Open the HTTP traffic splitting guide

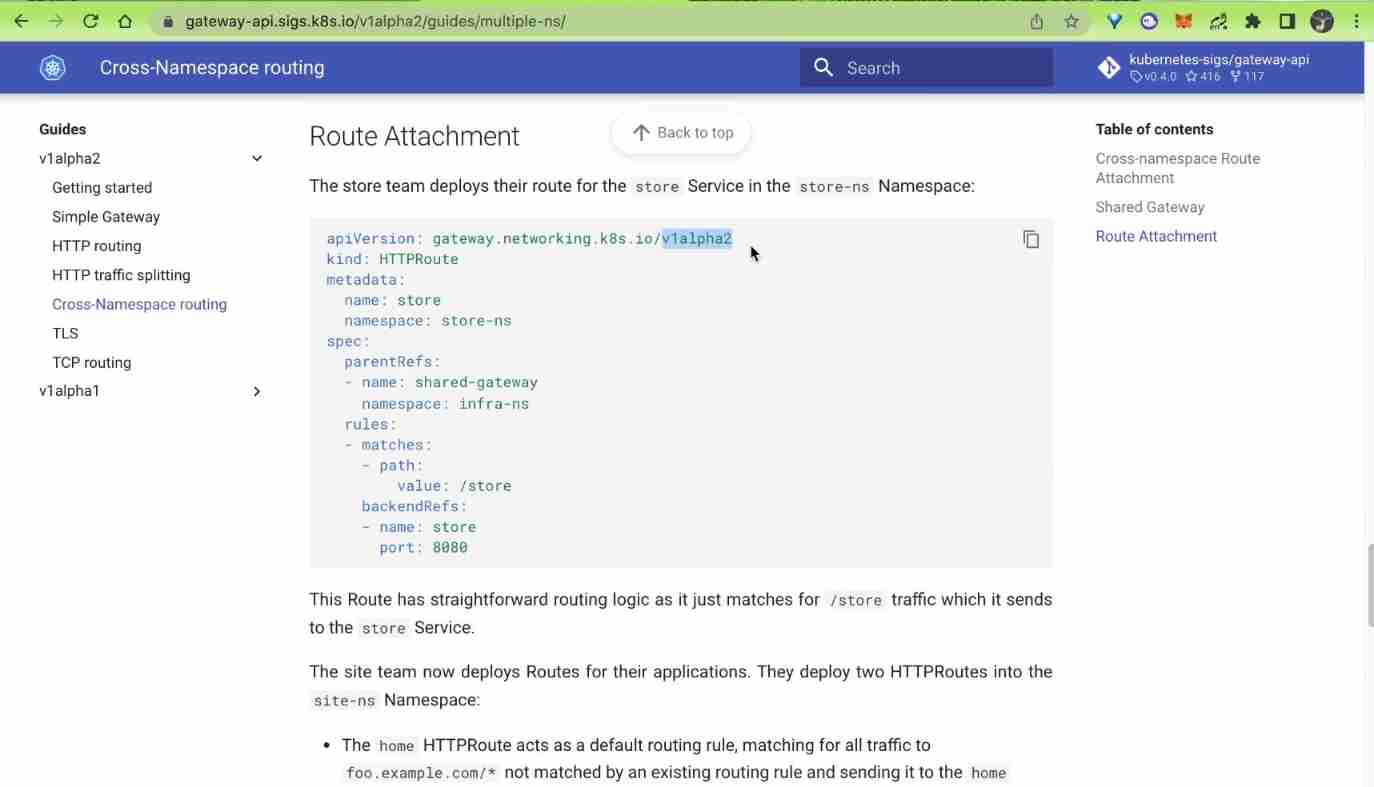pos(121,275)
